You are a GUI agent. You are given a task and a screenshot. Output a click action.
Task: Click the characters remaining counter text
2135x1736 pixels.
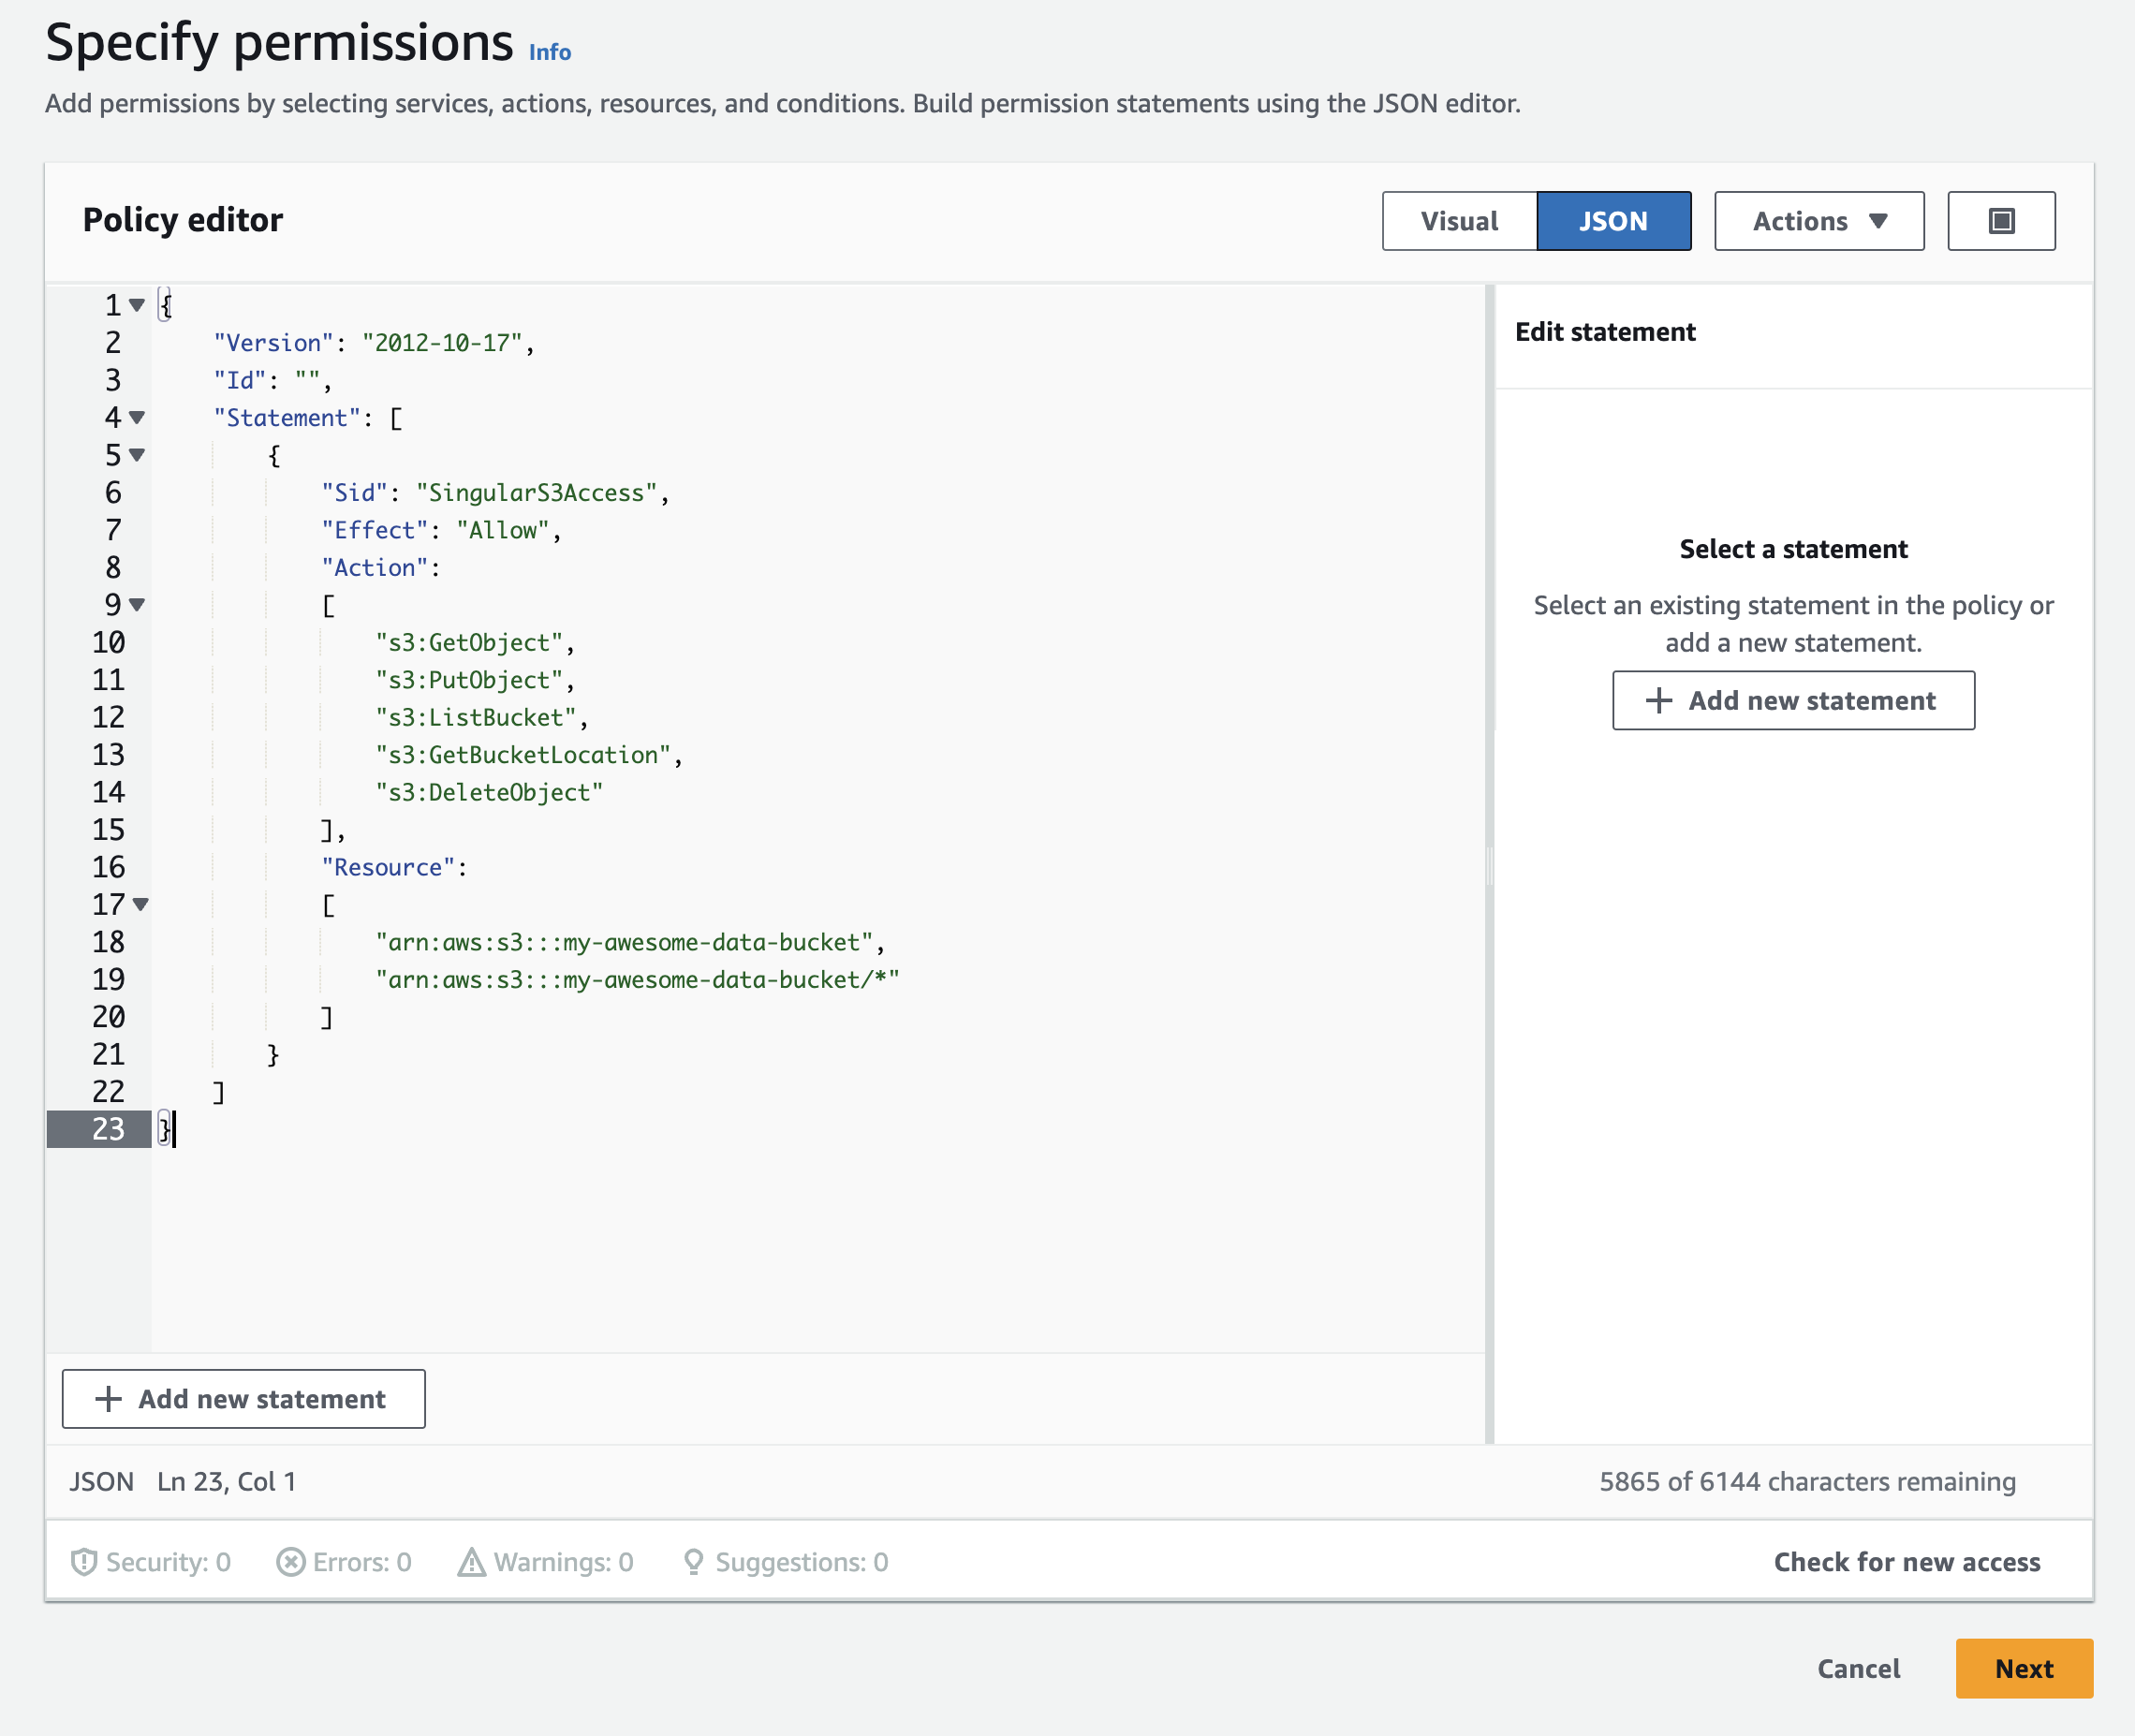[x=1807, y=1481]
